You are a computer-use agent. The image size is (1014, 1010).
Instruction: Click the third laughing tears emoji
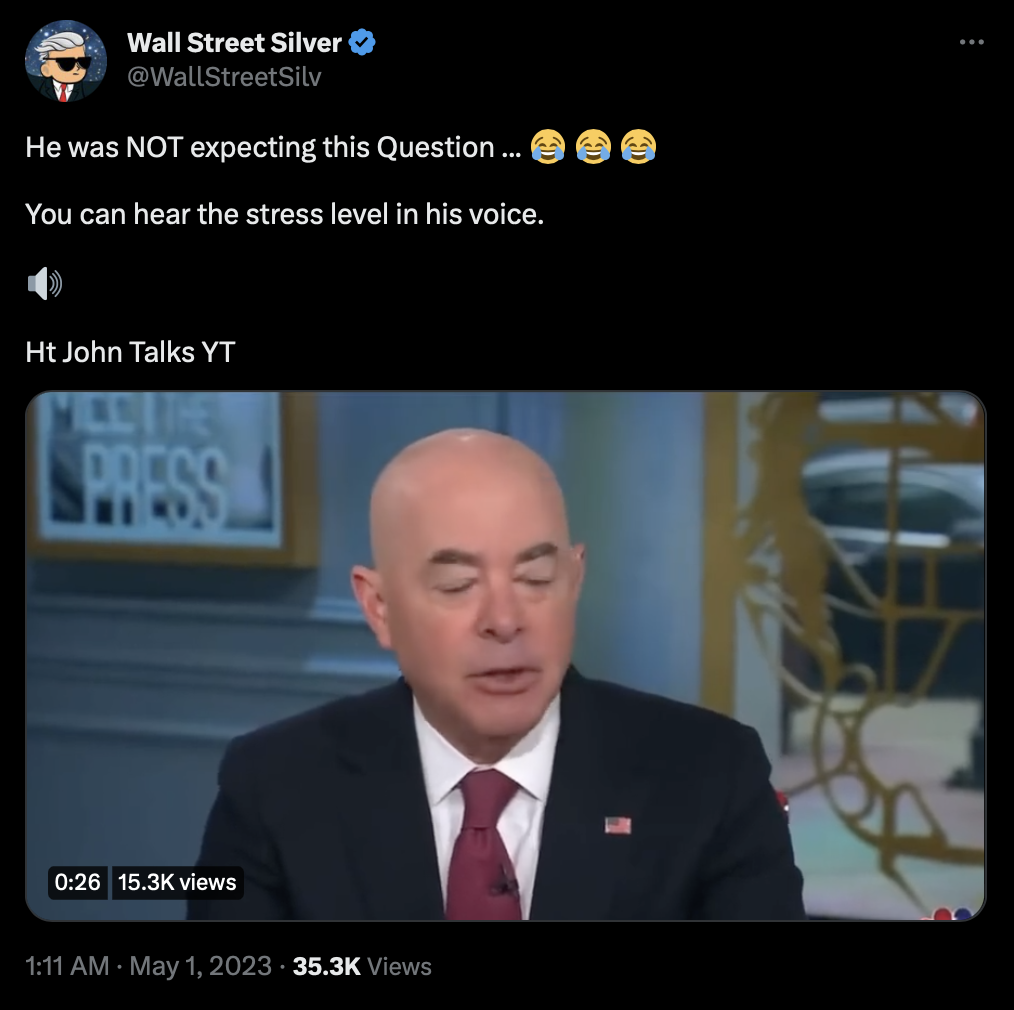click(x=638, y=146)
